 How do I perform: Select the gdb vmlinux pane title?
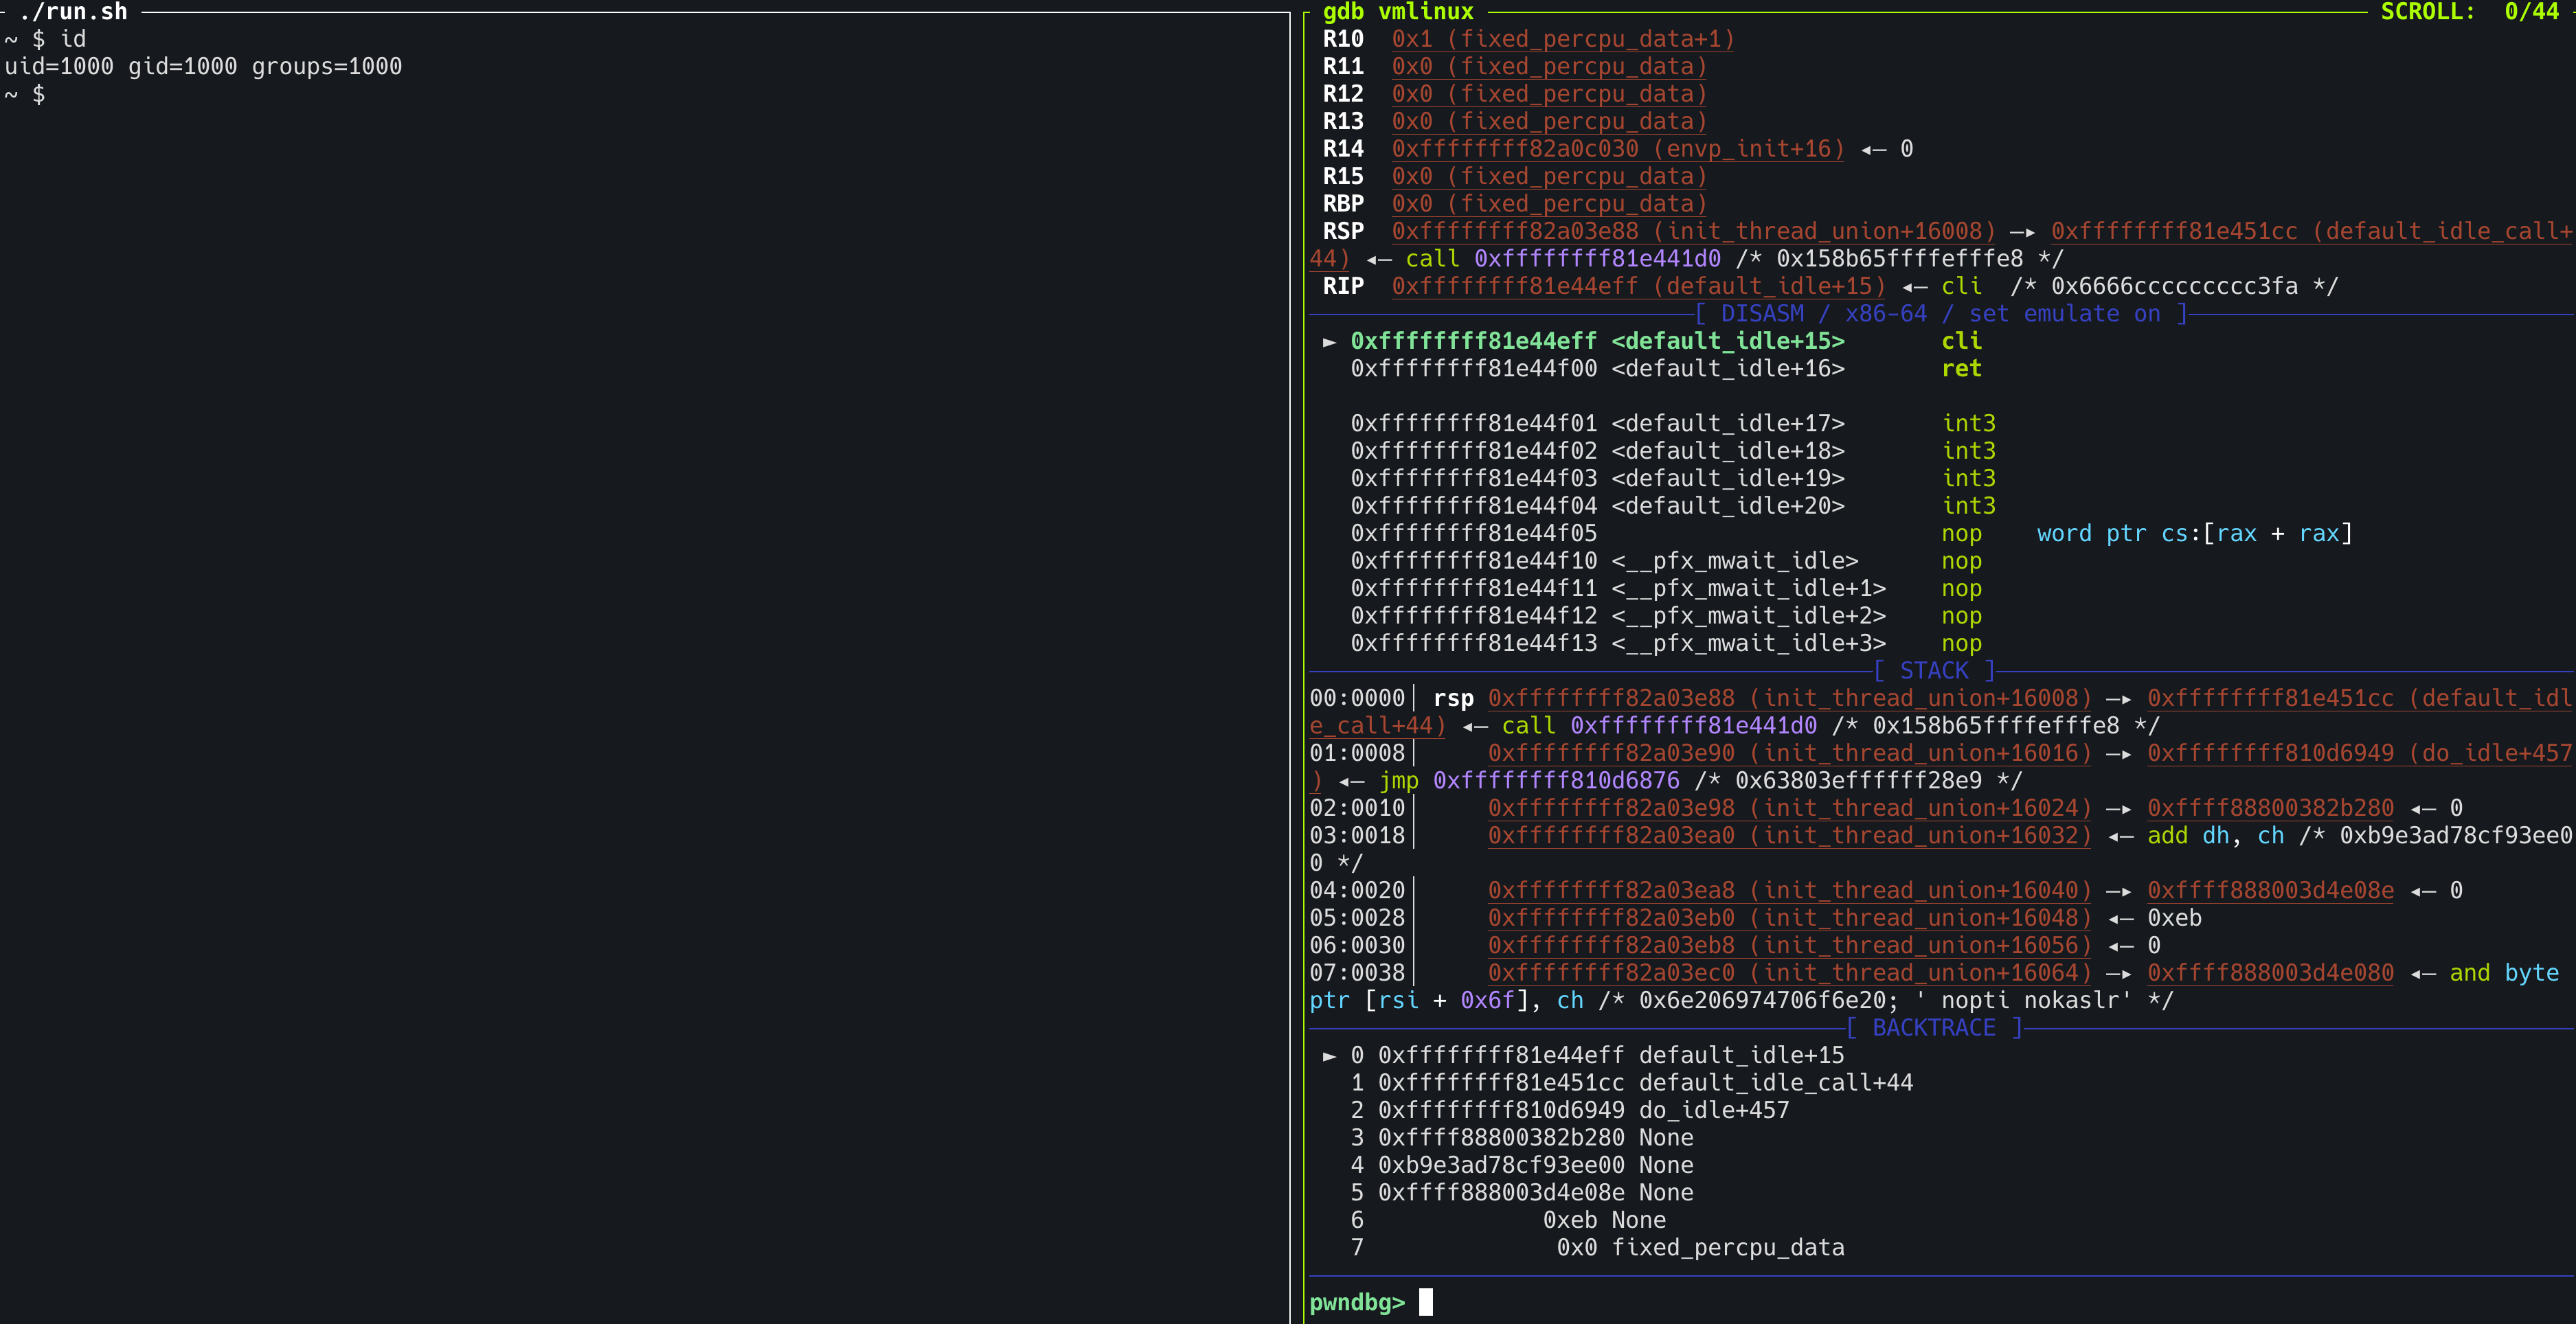click(1397, 12)
